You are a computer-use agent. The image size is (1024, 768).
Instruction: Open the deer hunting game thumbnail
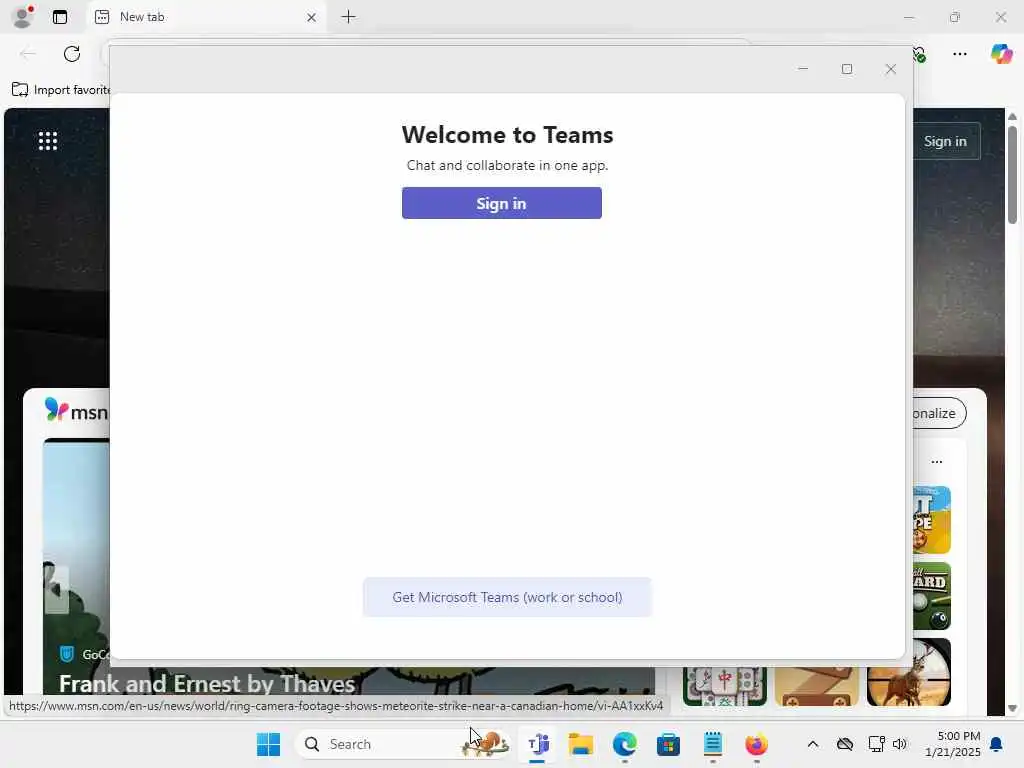coord(909,672)
